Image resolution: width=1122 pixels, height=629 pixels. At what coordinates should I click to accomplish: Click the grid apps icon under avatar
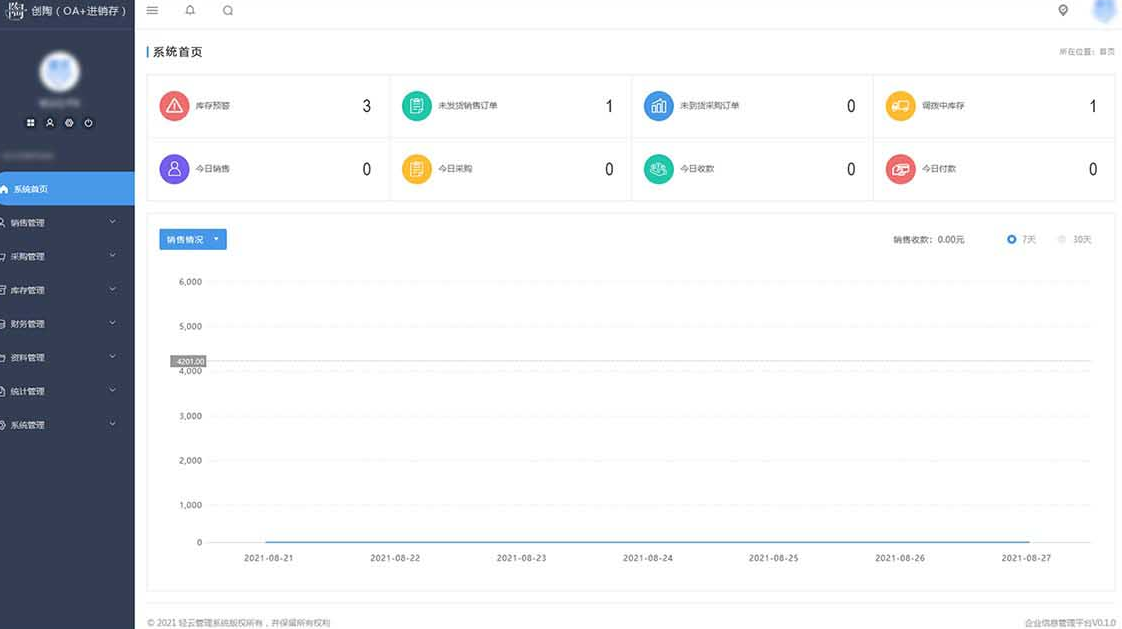tap(31, 123)
